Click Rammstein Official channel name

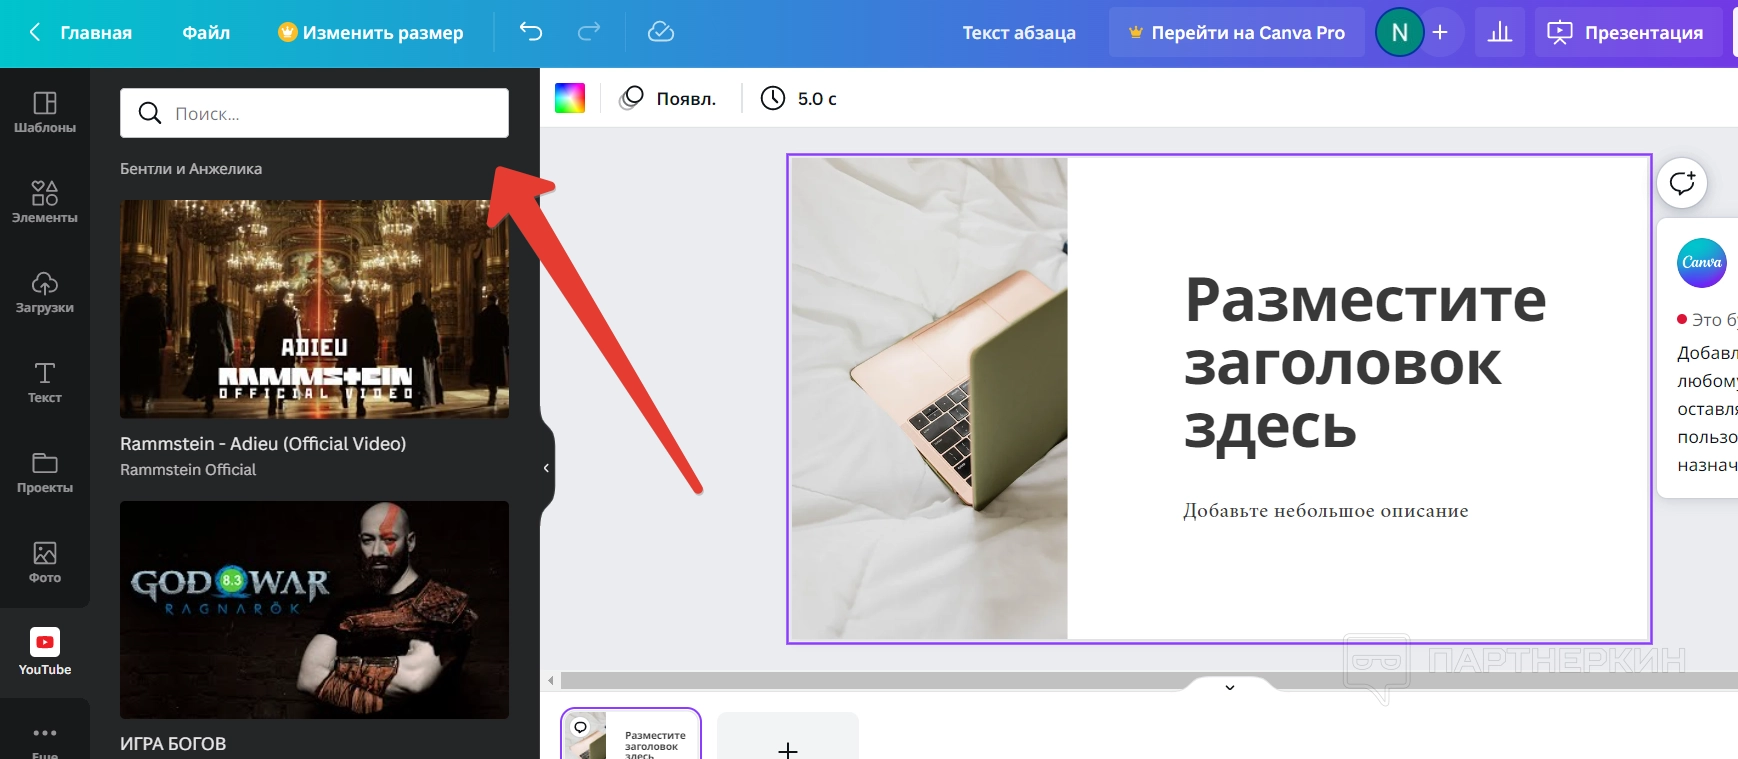coord(188,469)
